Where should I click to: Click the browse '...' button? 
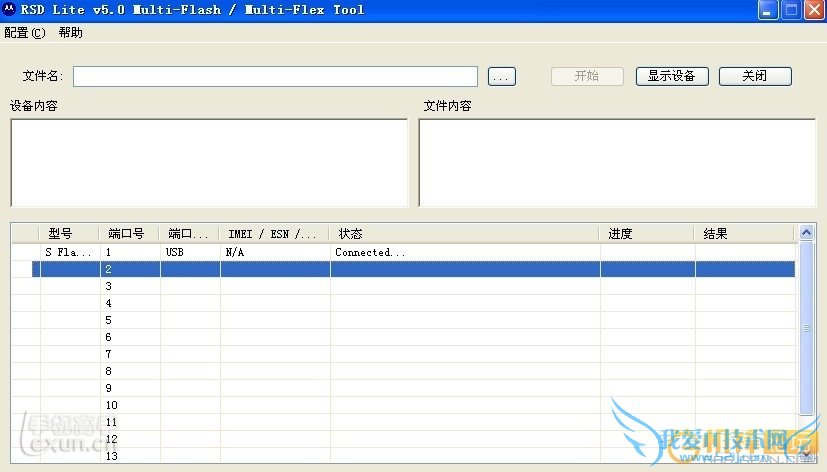(x=502, y=76)
